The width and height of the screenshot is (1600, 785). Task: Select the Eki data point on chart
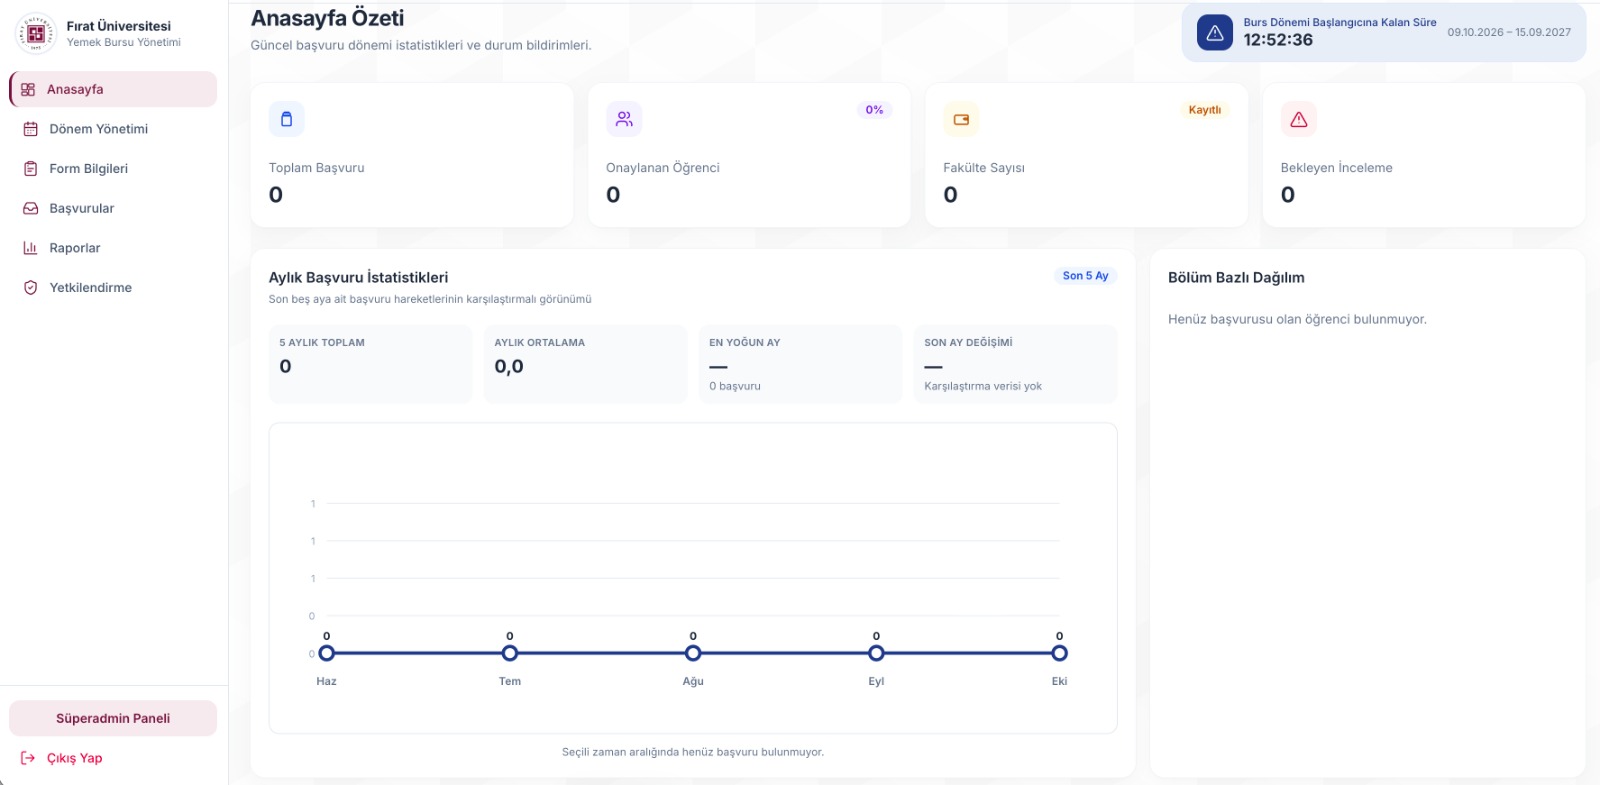(1060, 653)
